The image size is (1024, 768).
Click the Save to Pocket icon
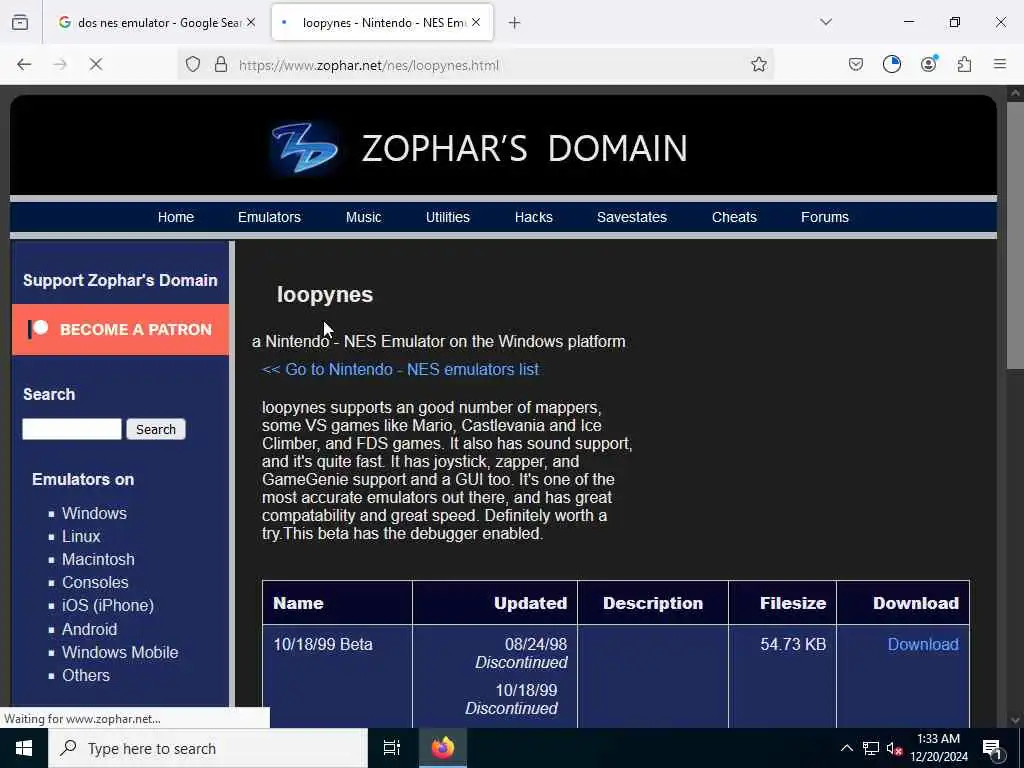[x=856, y=64]
